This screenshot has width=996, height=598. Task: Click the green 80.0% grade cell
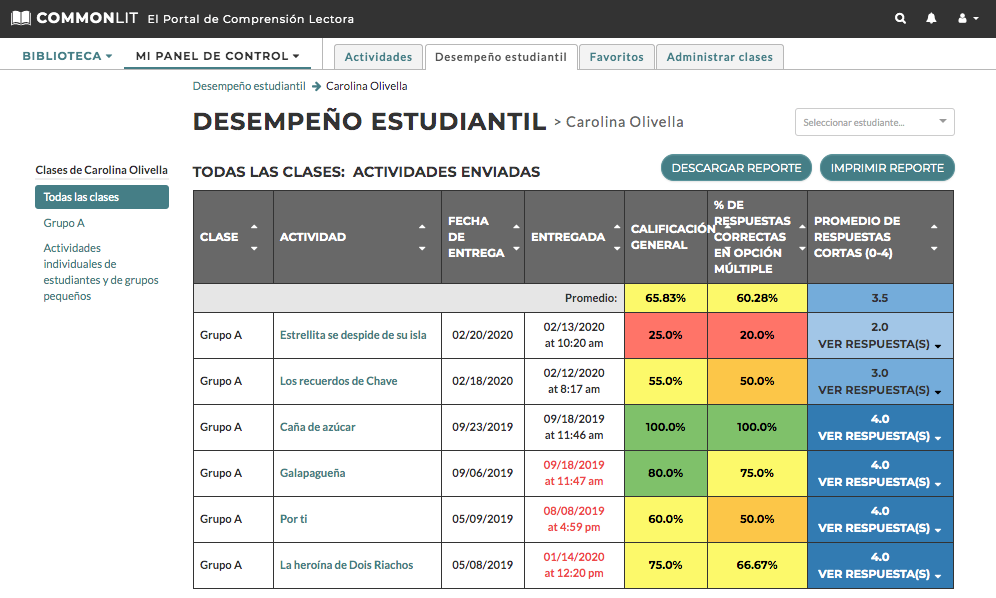point(666,473)
